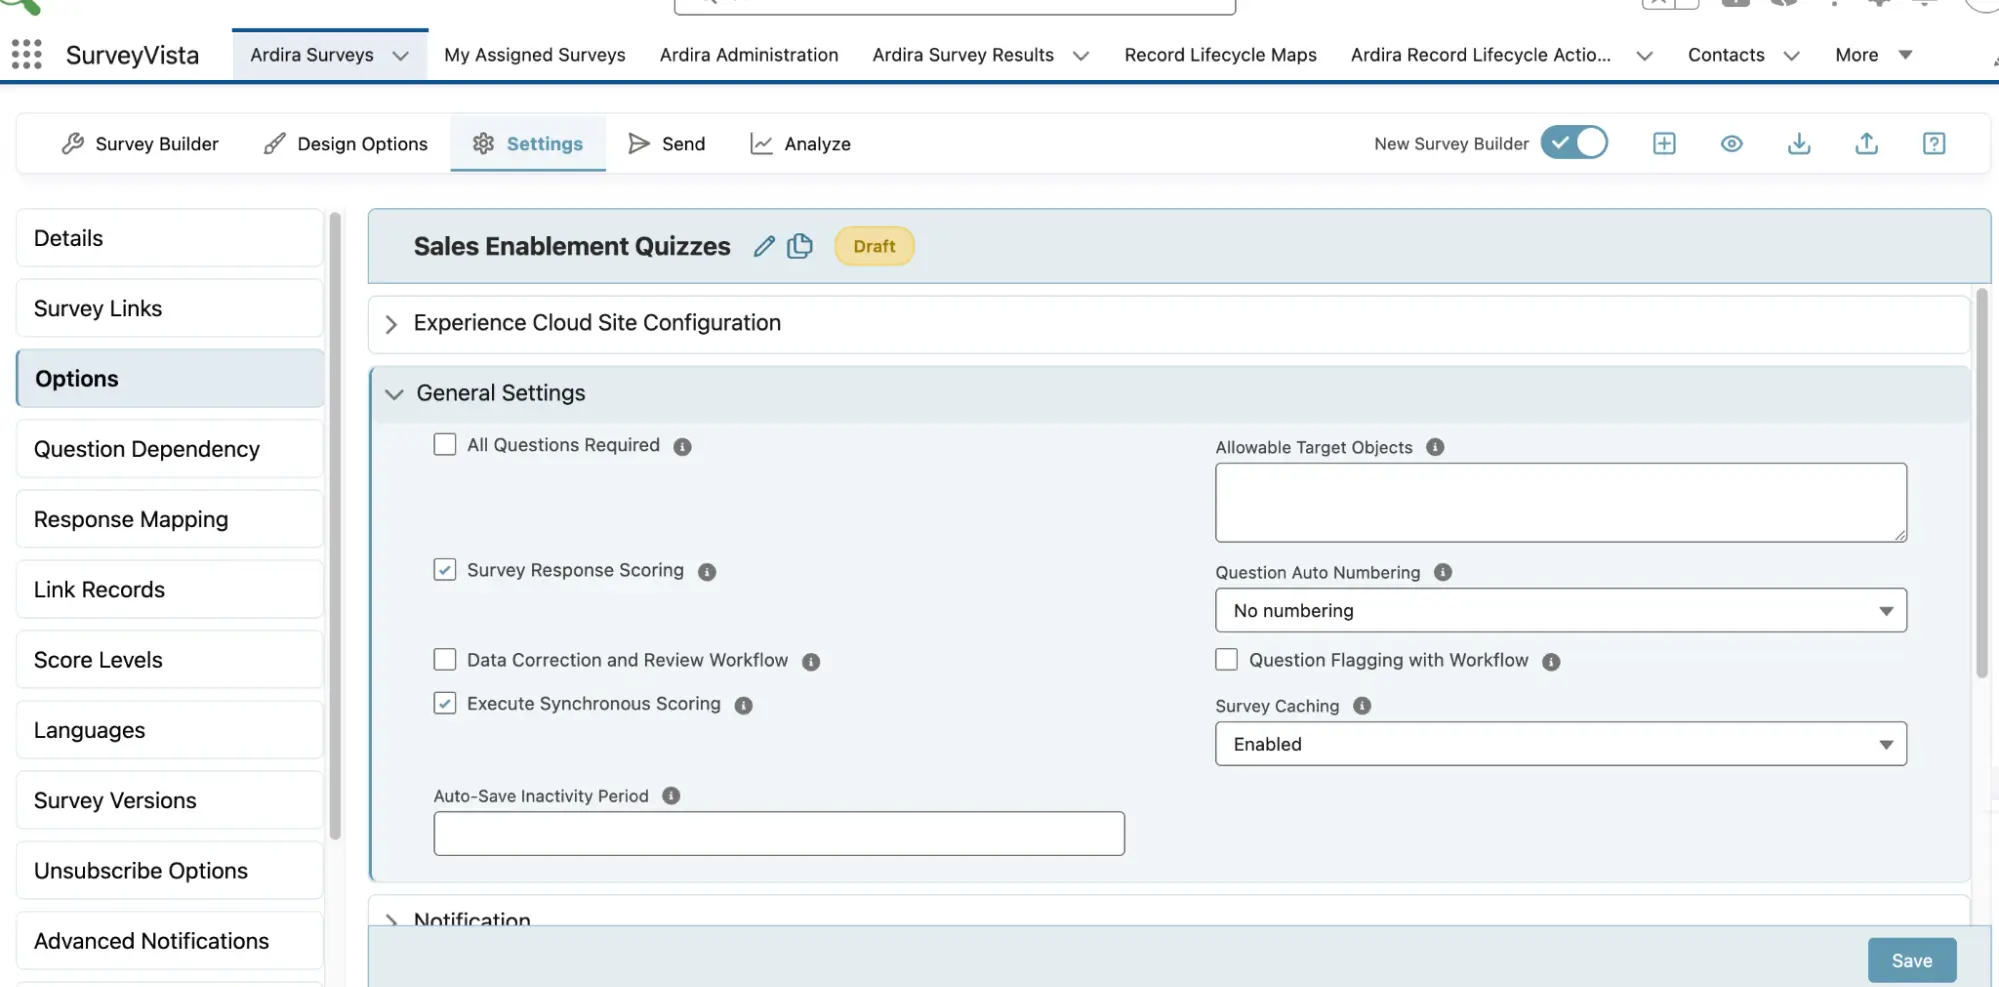Click the download arrow icon in toolbar
This screenshot has width=1999, height=987.
(x=1798, y=143)
